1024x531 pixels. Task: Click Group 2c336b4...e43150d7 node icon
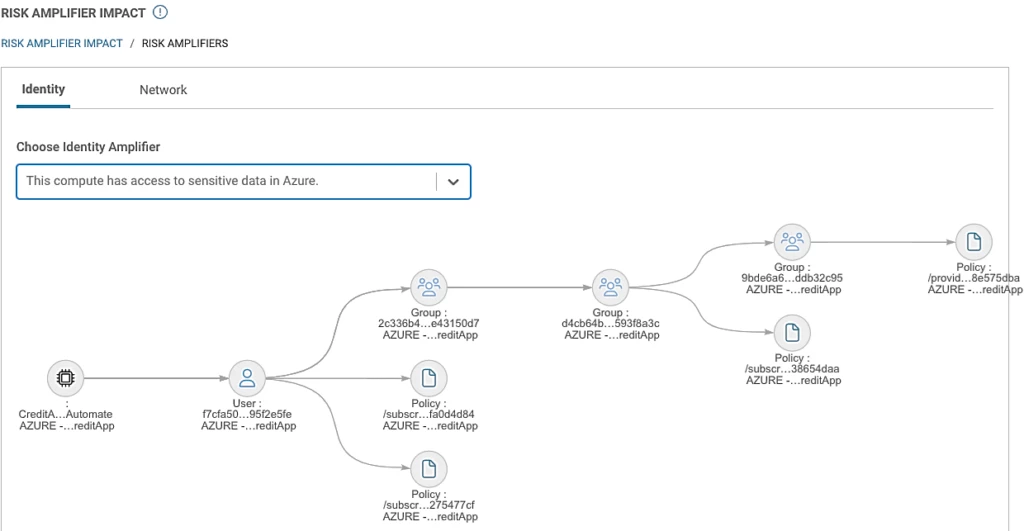tap(429, 287)
